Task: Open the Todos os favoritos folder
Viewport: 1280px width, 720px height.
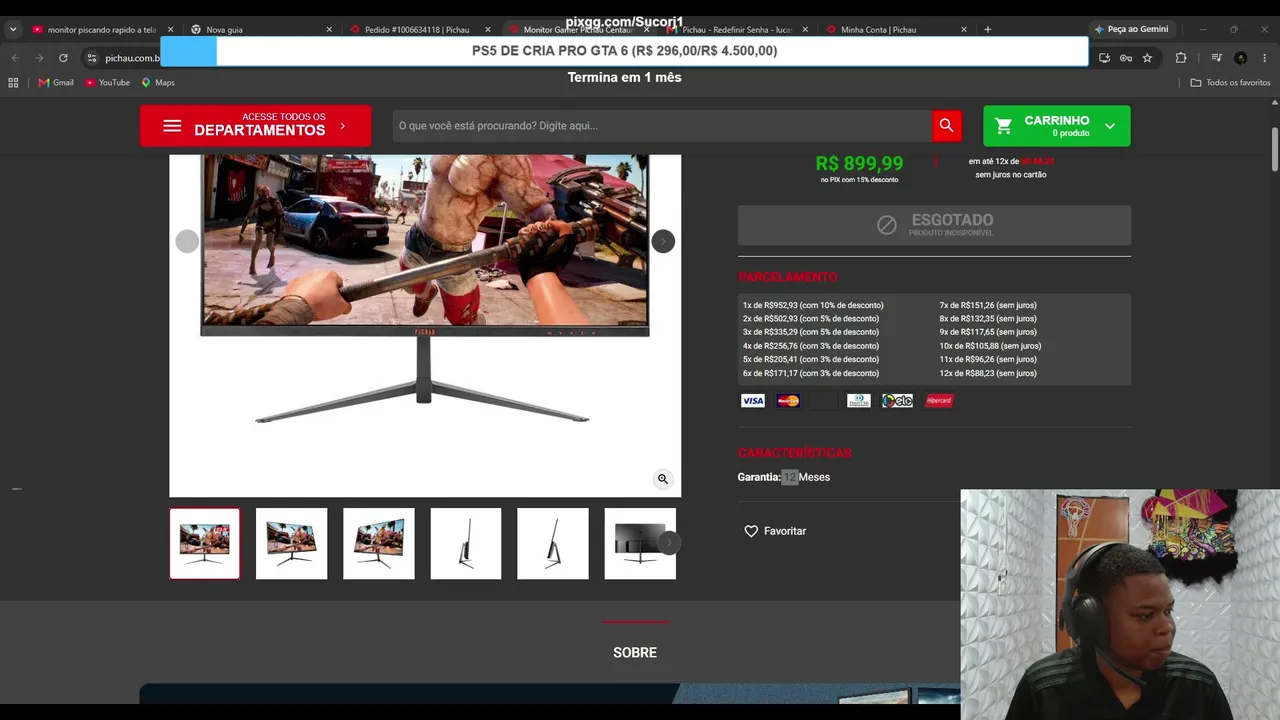Action: pos(1230,83)
